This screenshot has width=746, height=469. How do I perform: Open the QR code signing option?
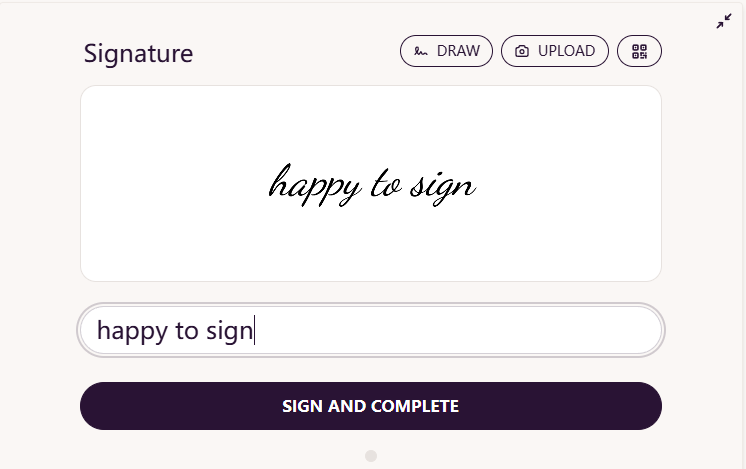tap(639, 51)
